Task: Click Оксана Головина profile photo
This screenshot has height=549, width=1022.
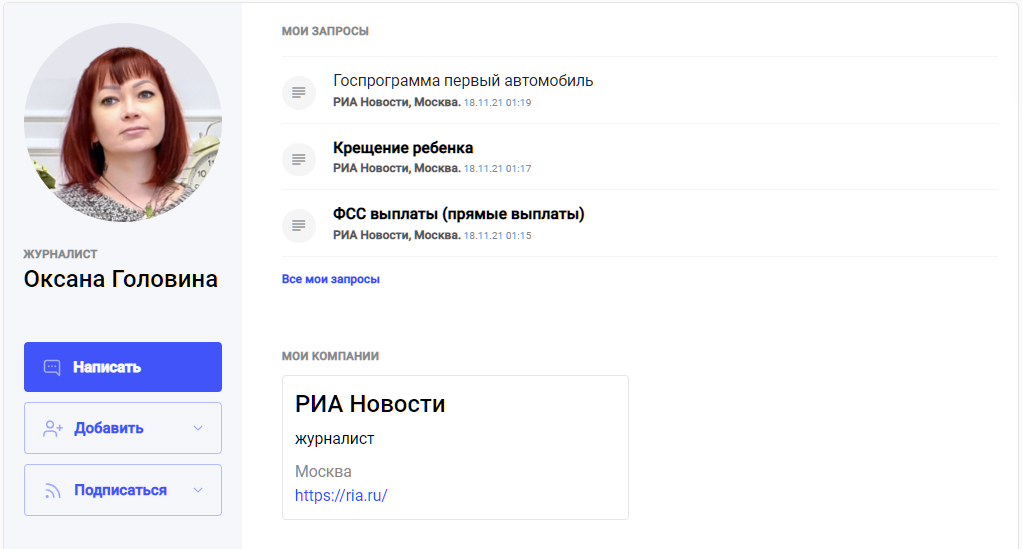Action: (123, 122)
